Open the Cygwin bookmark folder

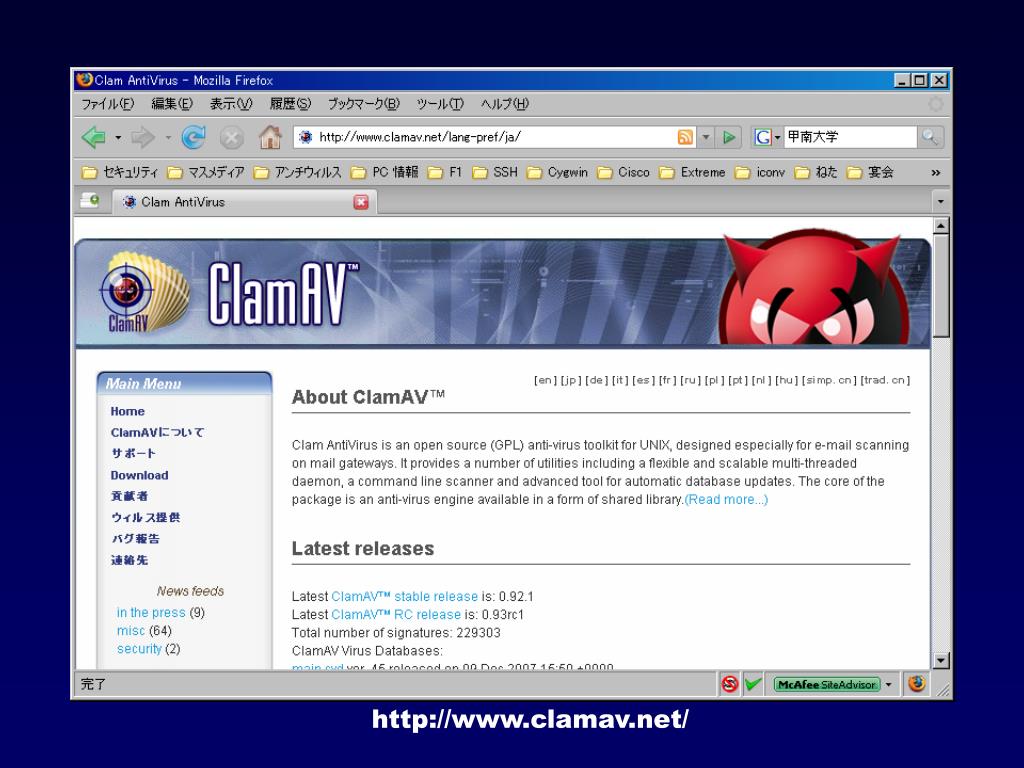coord(557,172)
